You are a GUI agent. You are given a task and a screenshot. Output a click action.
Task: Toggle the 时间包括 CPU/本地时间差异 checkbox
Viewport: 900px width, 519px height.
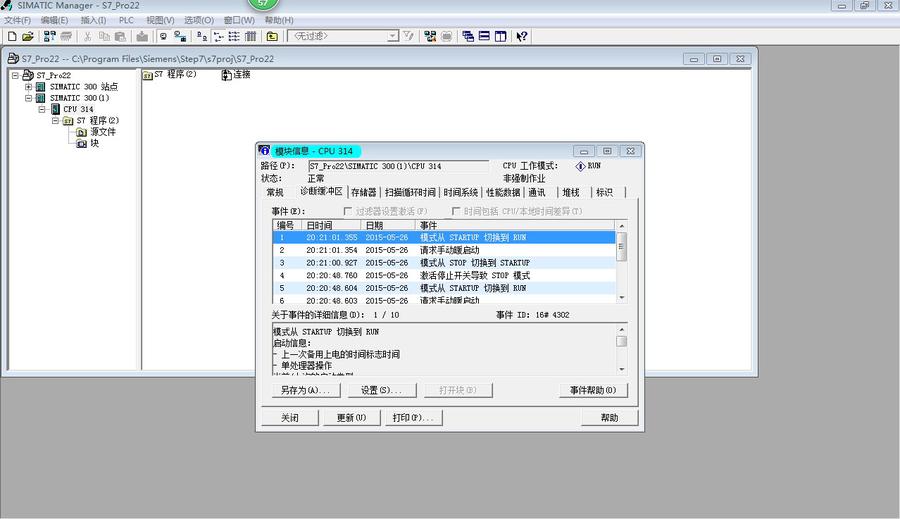click(x=456, y=211)
